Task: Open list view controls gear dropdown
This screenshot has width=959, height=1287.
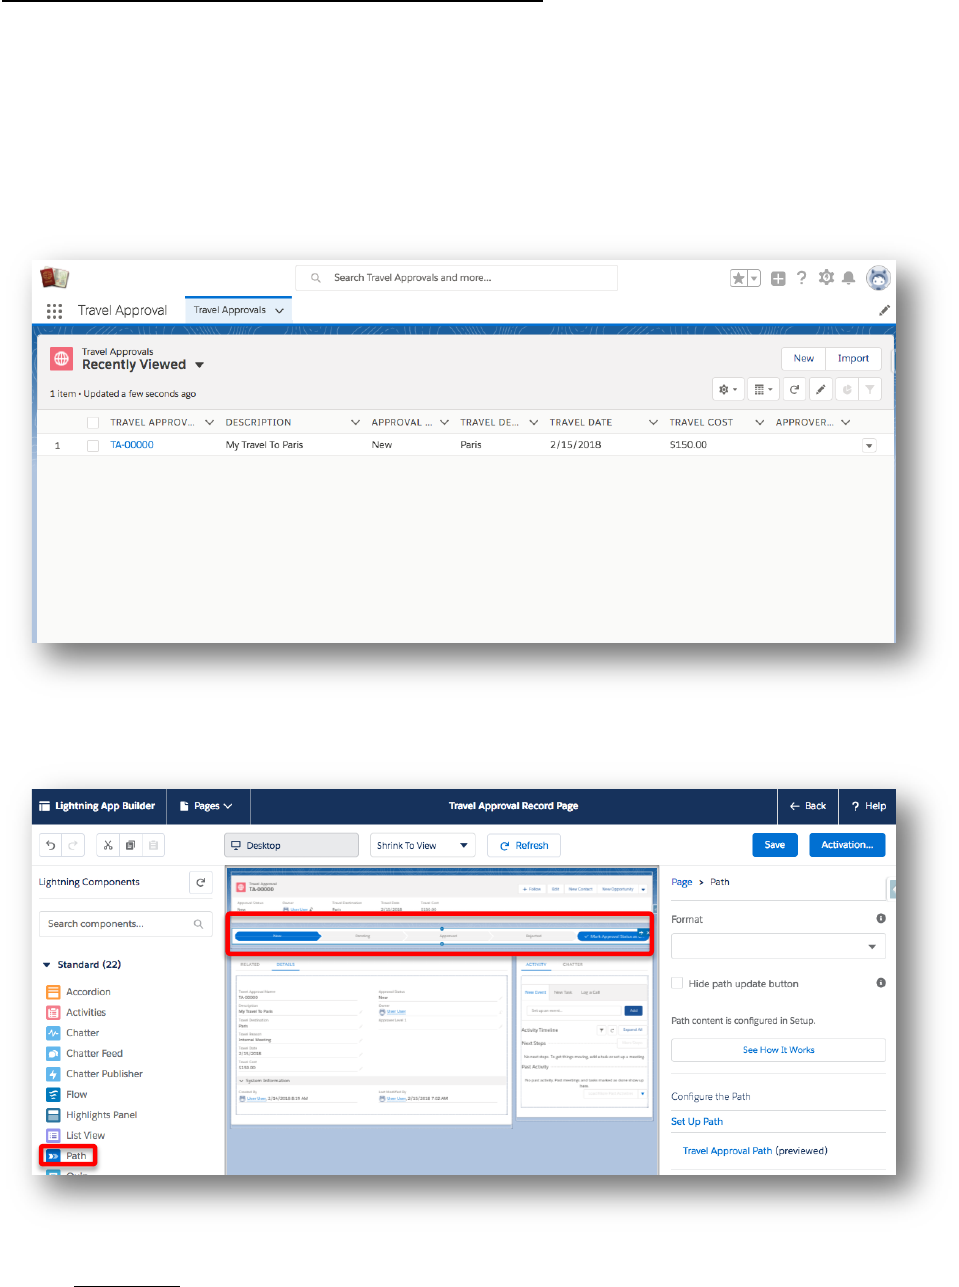Action: [728, 390]
